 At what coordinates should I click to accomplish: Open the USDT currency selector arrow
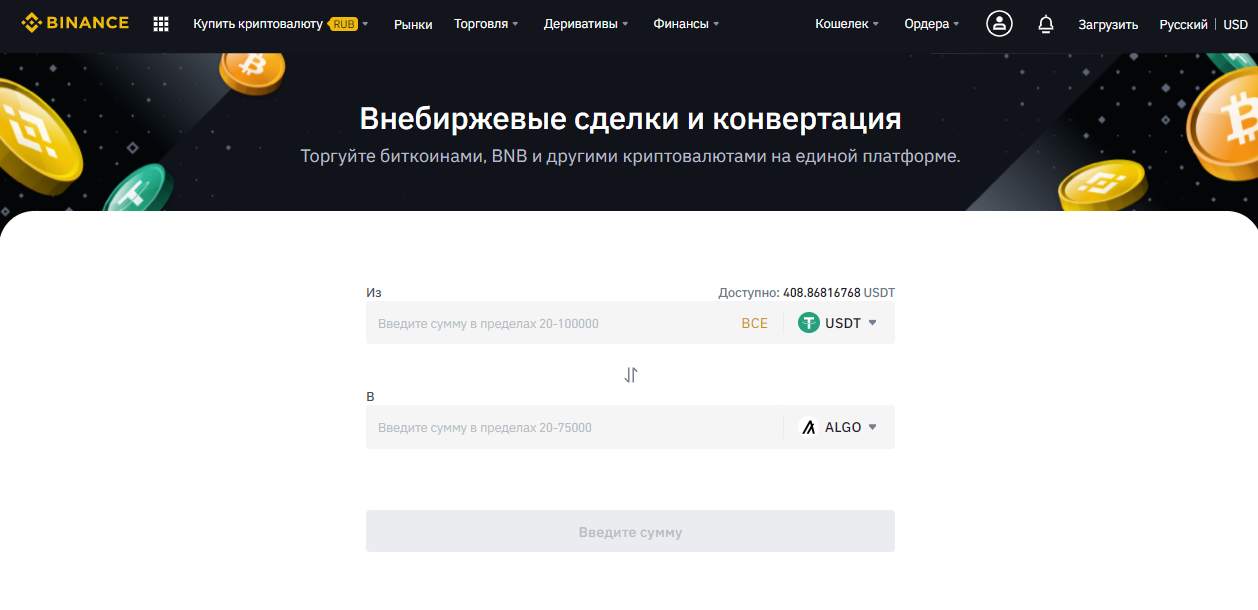tap(872, 323)
